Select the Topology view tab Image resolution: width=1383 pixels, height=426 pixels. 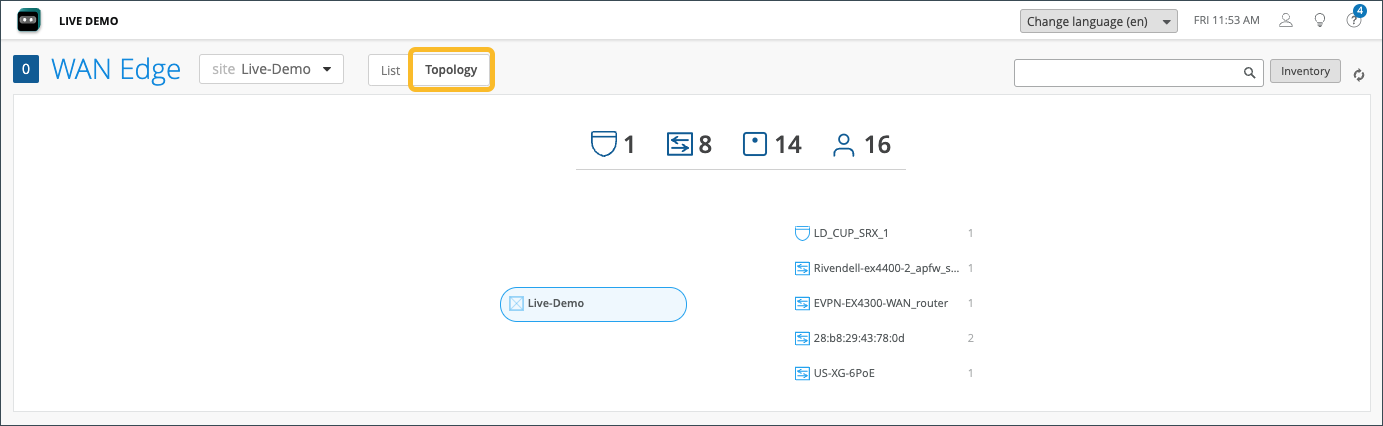(451, 70)
